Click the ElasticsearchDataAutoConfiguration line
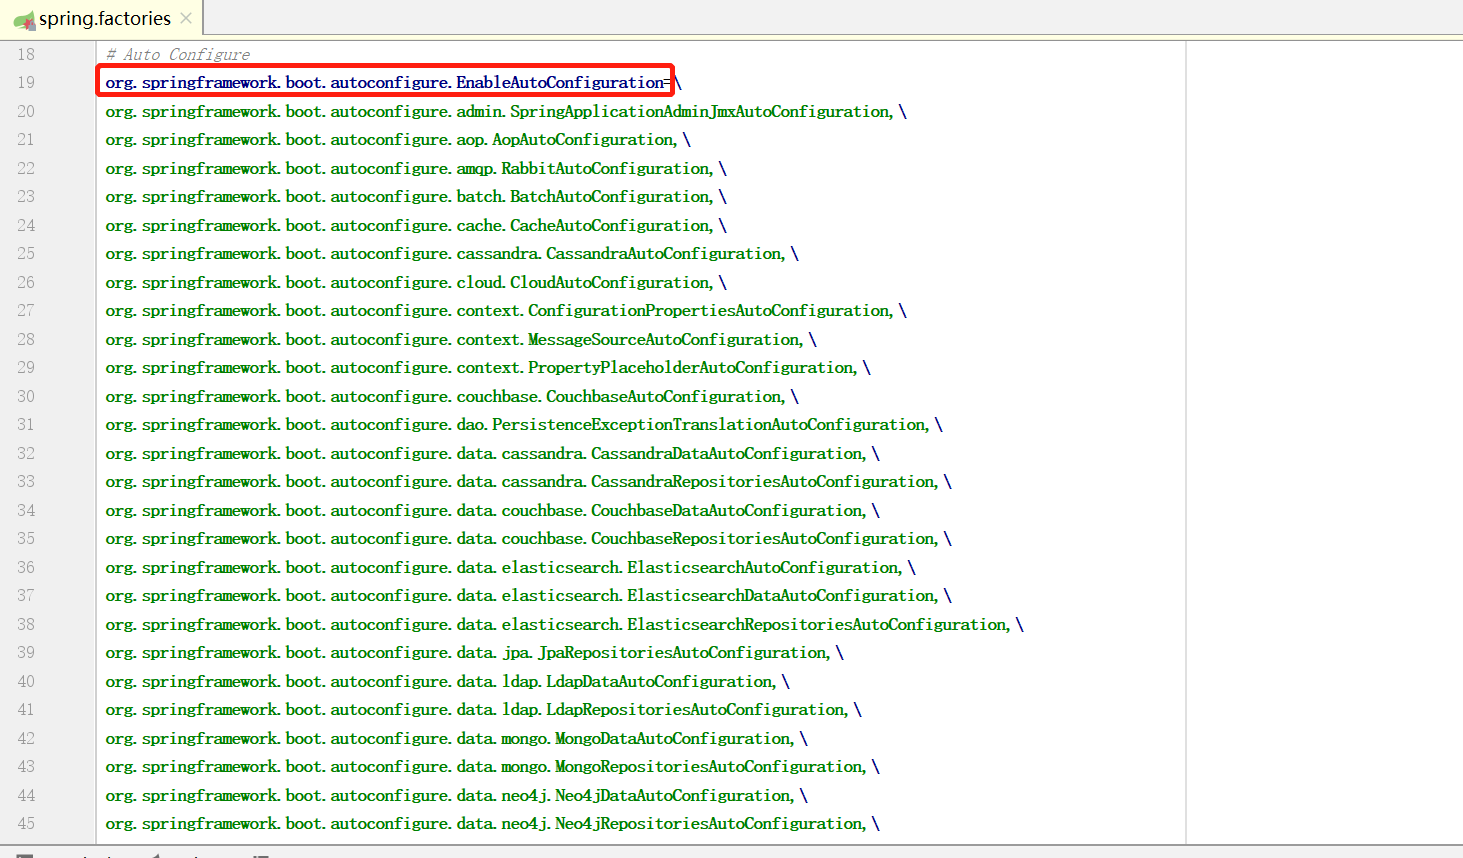Viewport: 1463px width, 858px height. (529, 595)
